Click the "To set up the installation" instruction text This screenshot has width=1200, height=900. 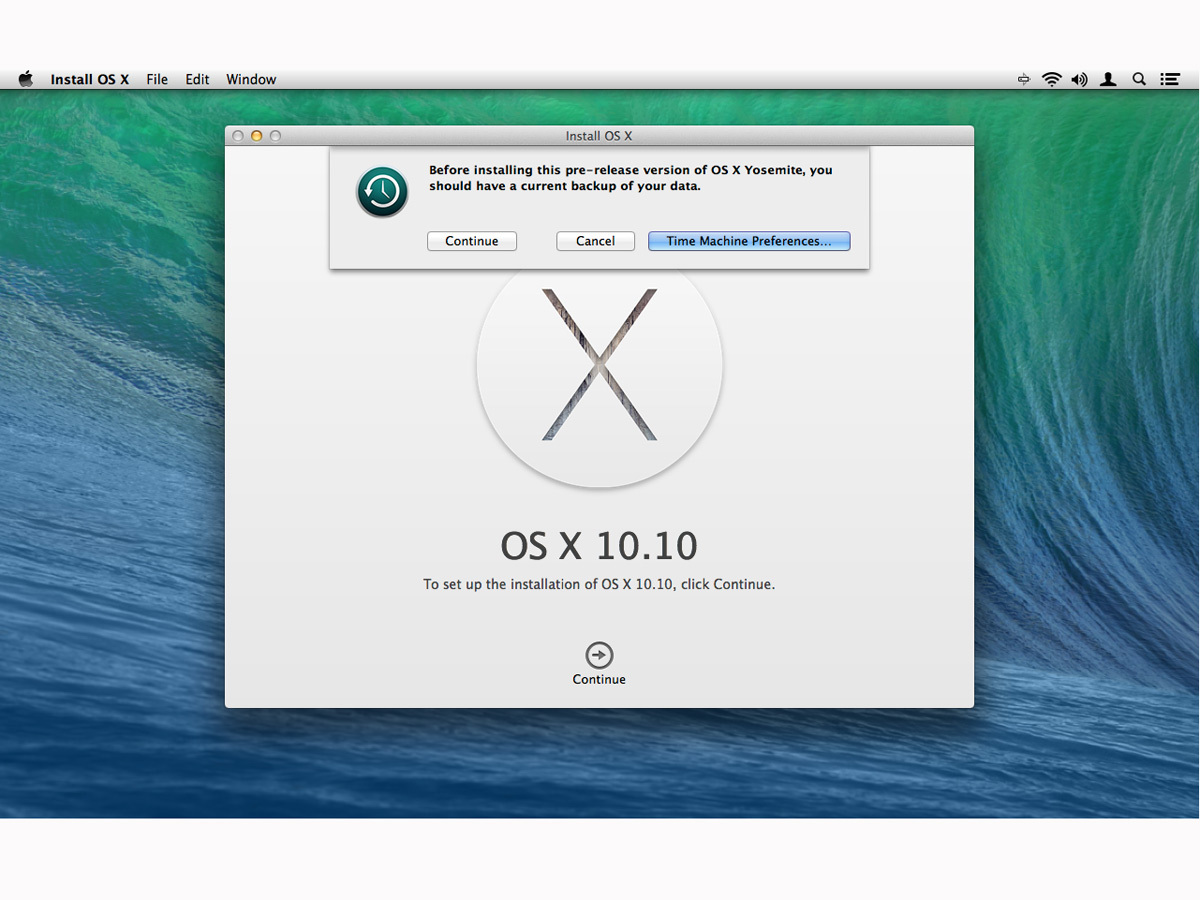tap(599, 584)
